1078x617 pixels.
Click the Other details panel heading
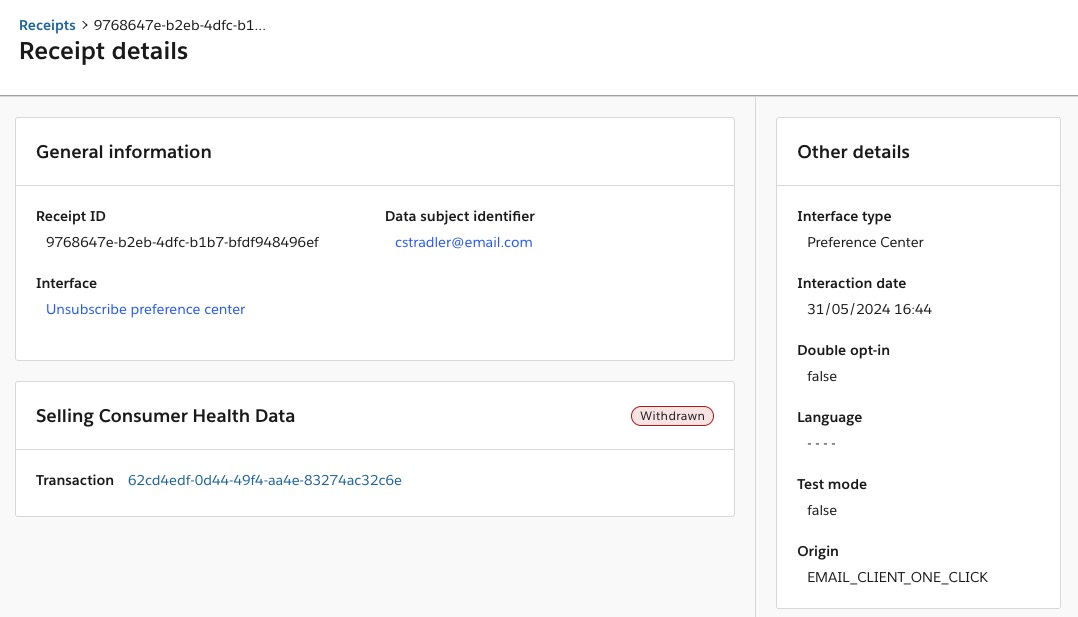point(853,152)
